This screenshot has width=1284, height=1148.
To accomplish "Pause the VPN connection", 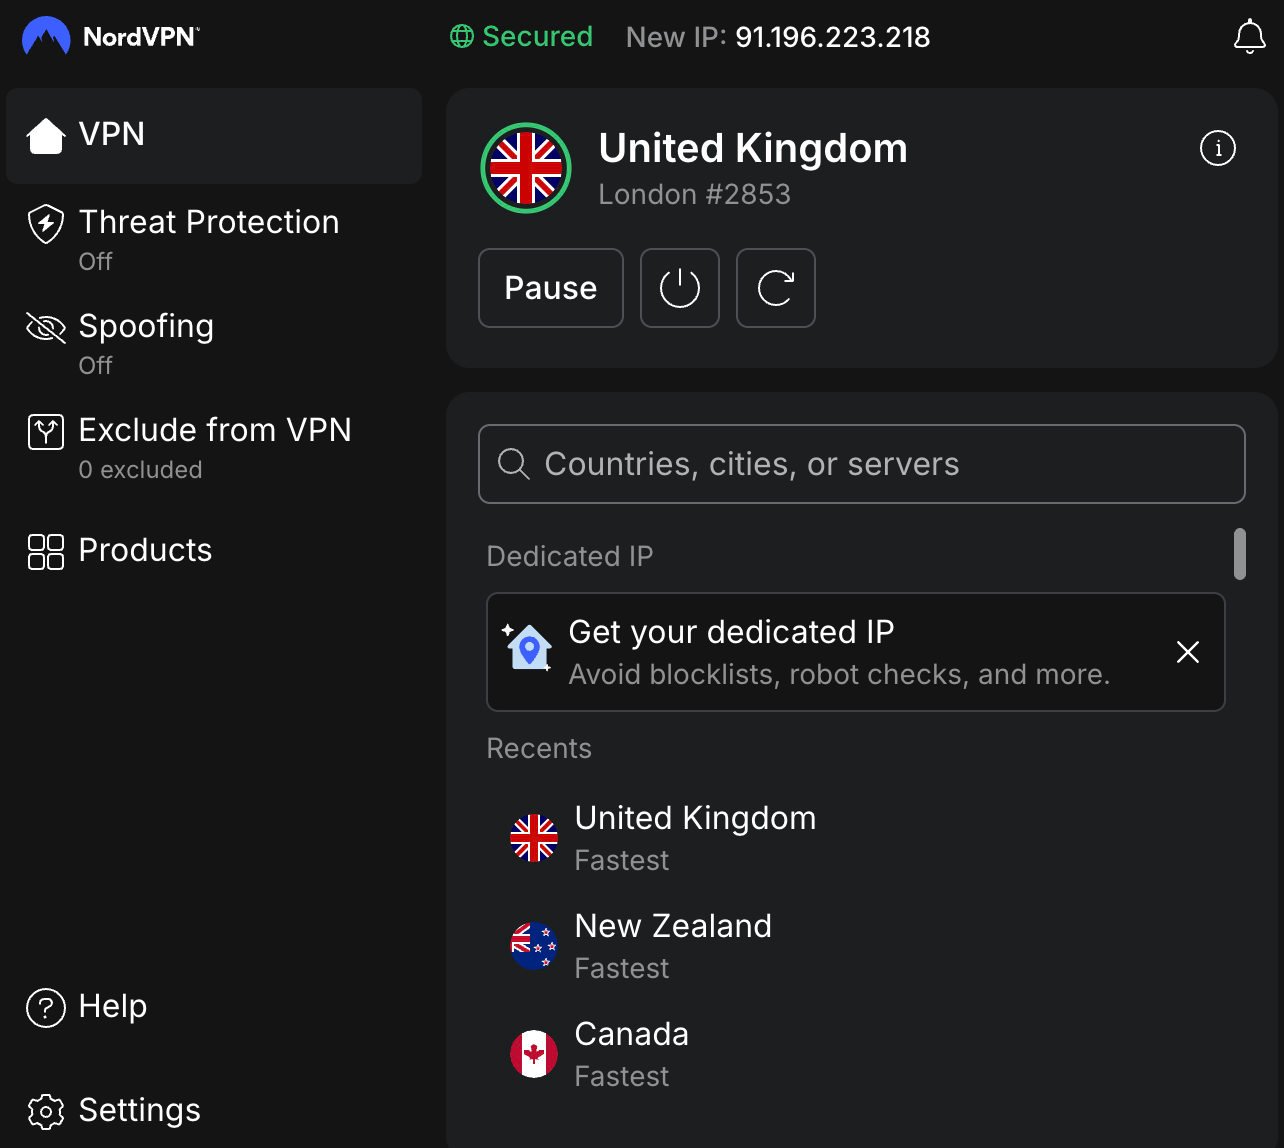I will tap(551, 288).
